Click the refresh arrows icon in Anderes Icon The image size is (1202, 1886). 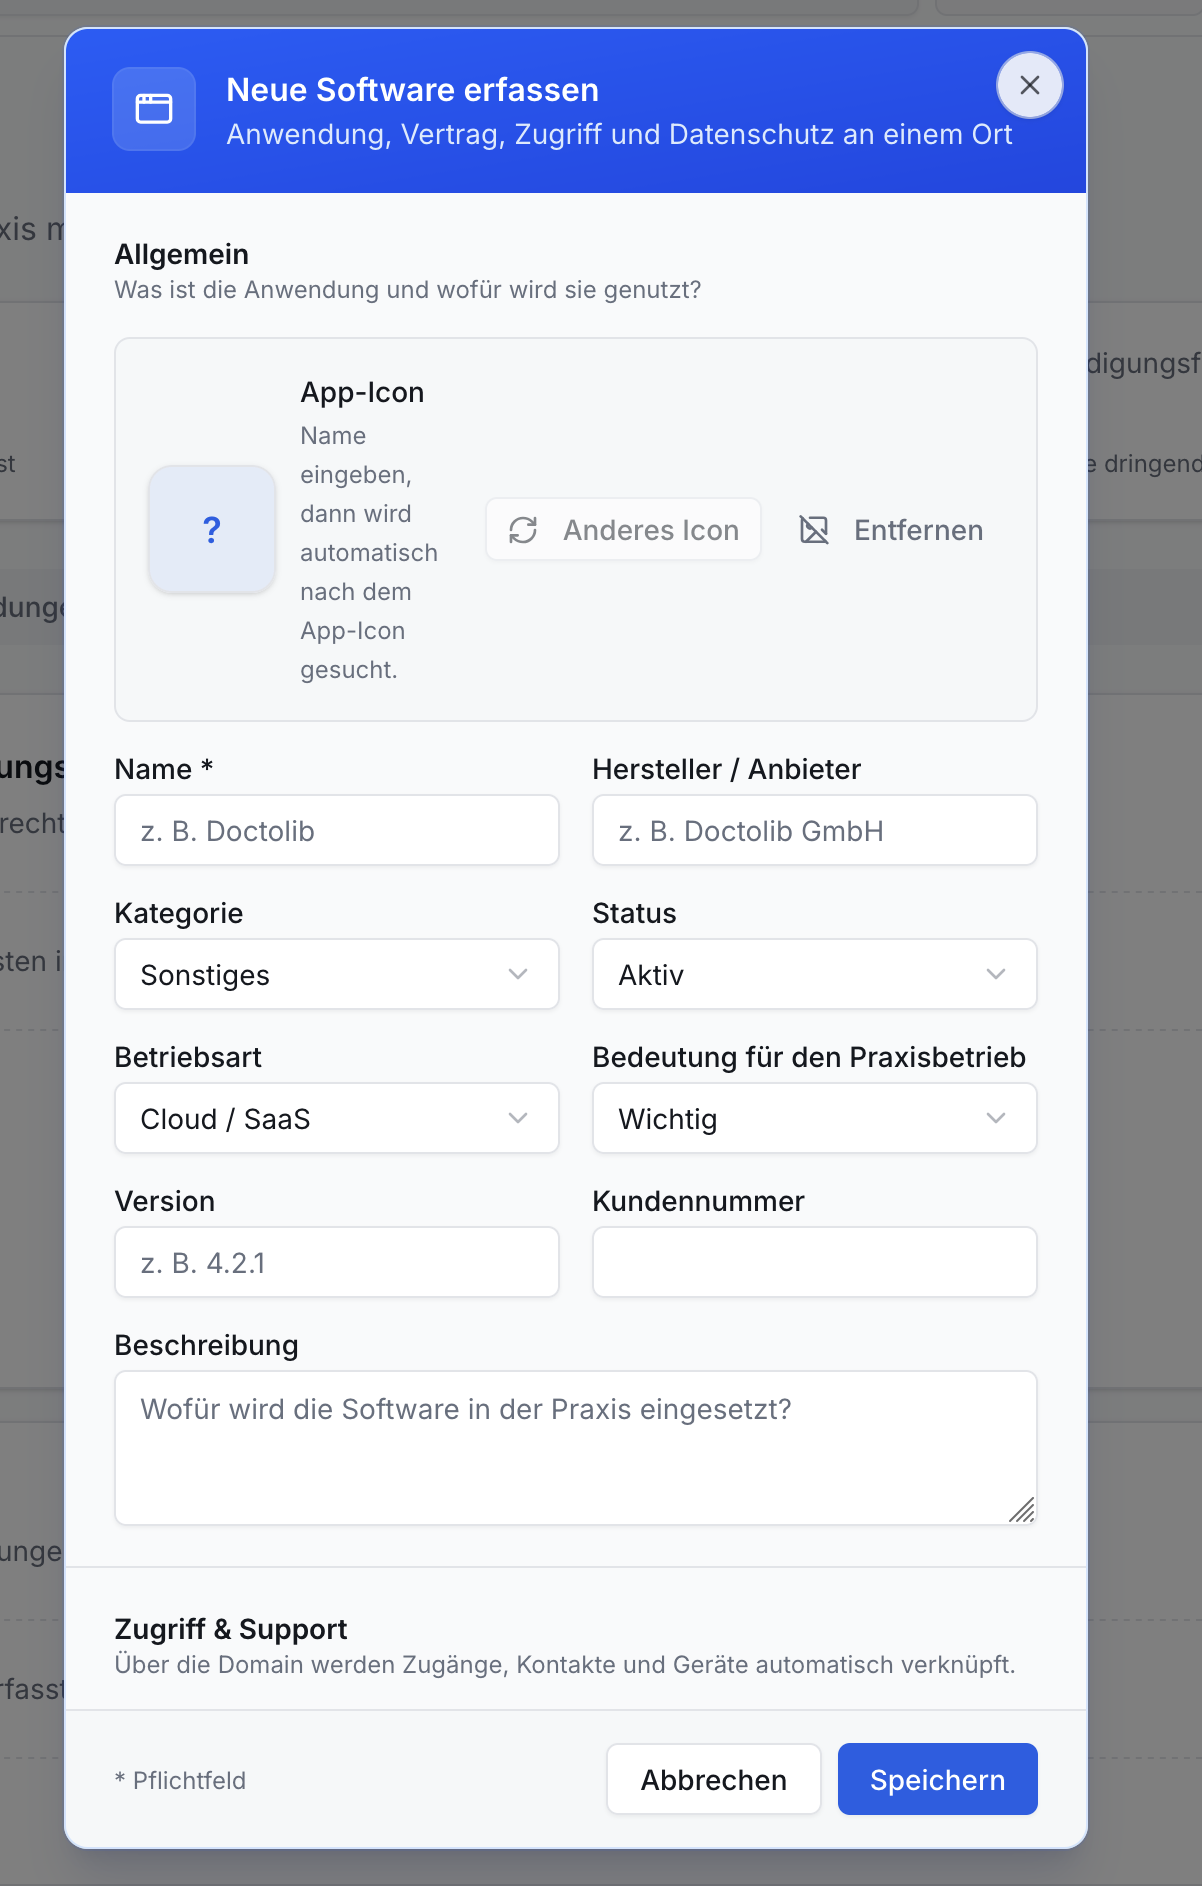coord(523,530)
